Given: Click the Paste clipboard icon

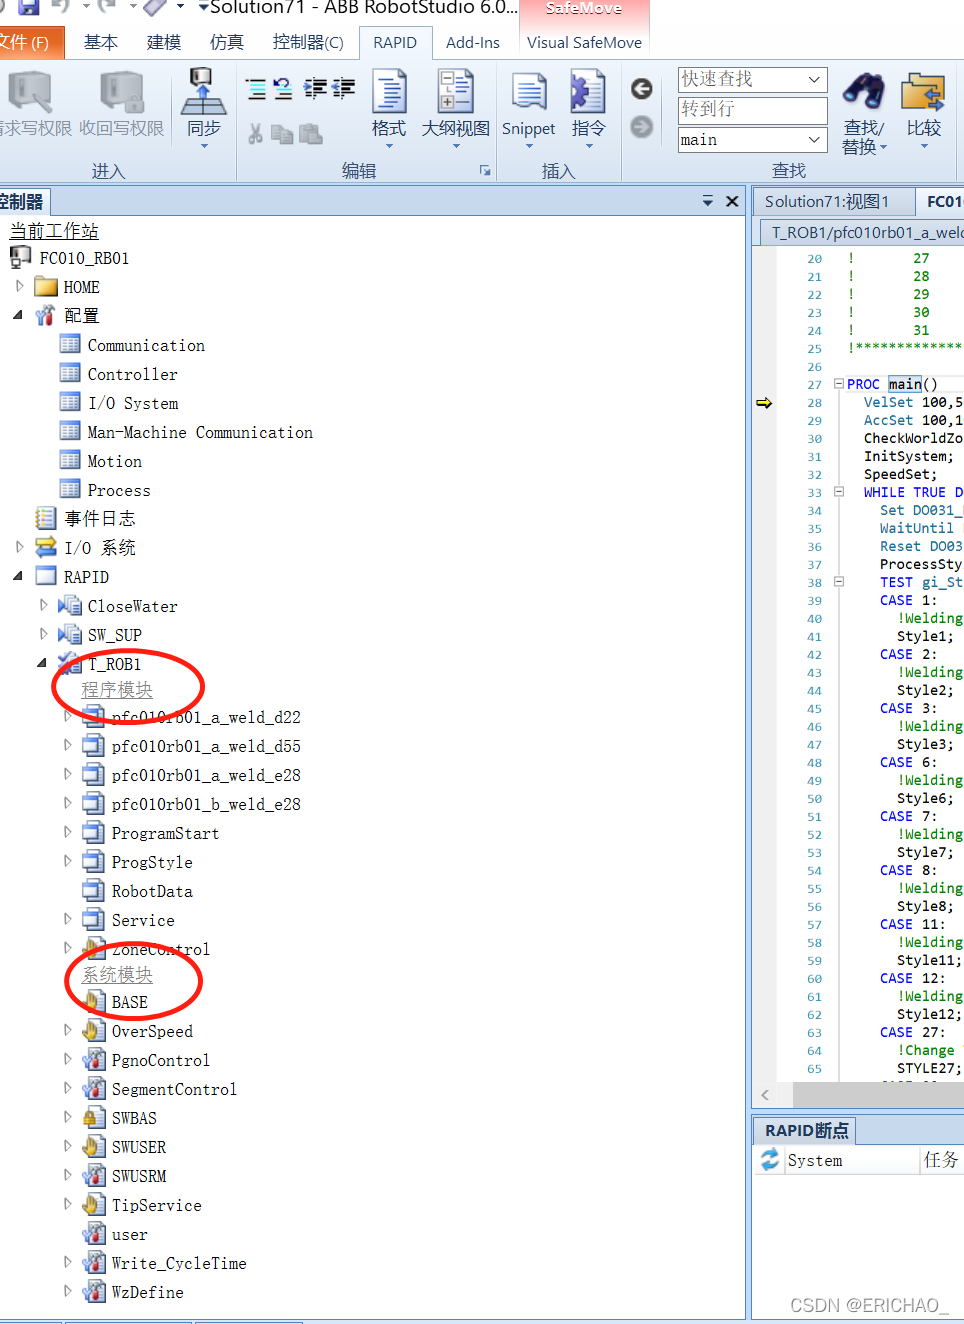Looking at the screenshot, I should [x=311, y=133].
